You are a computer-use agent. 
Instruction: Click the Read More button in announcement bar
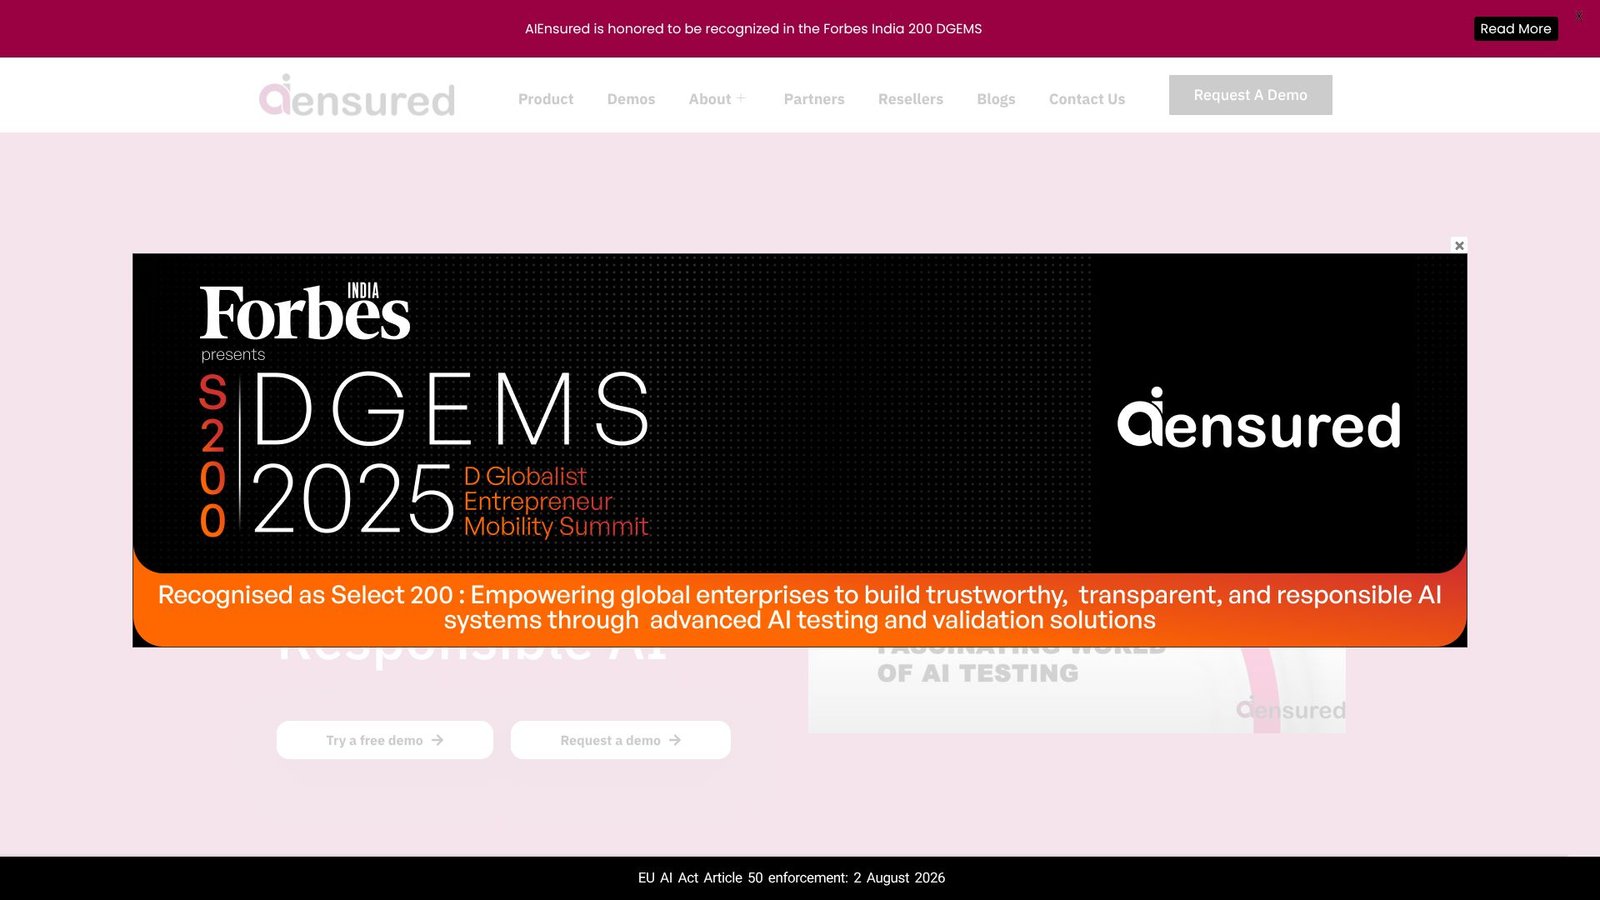tap(1515, 29)
